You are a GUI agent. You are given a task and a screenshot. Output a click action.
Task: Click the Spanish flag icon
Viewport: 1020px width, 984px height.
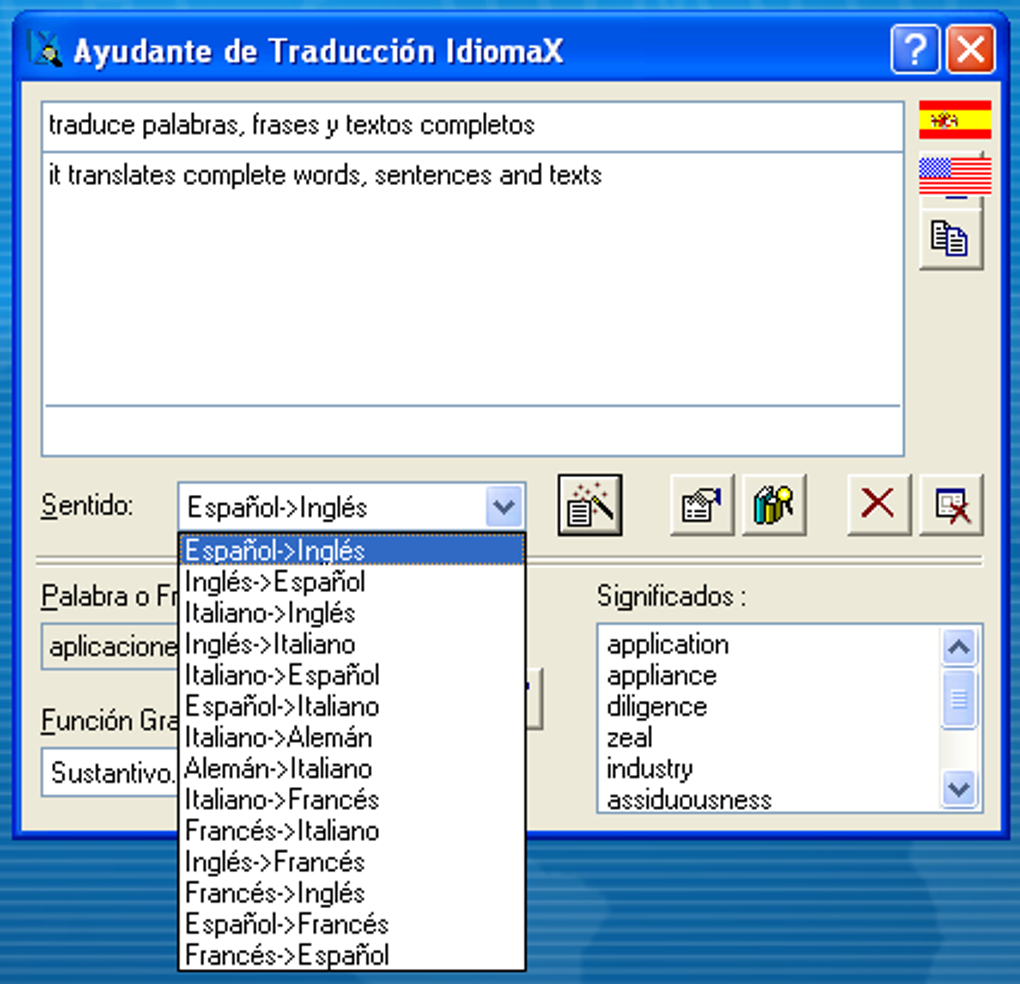pyautogui.click(x=954, y=120)
